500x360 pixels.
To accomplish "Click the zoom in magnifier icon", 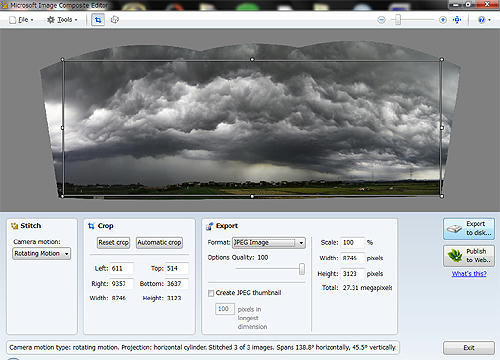I will coord(443,20).
